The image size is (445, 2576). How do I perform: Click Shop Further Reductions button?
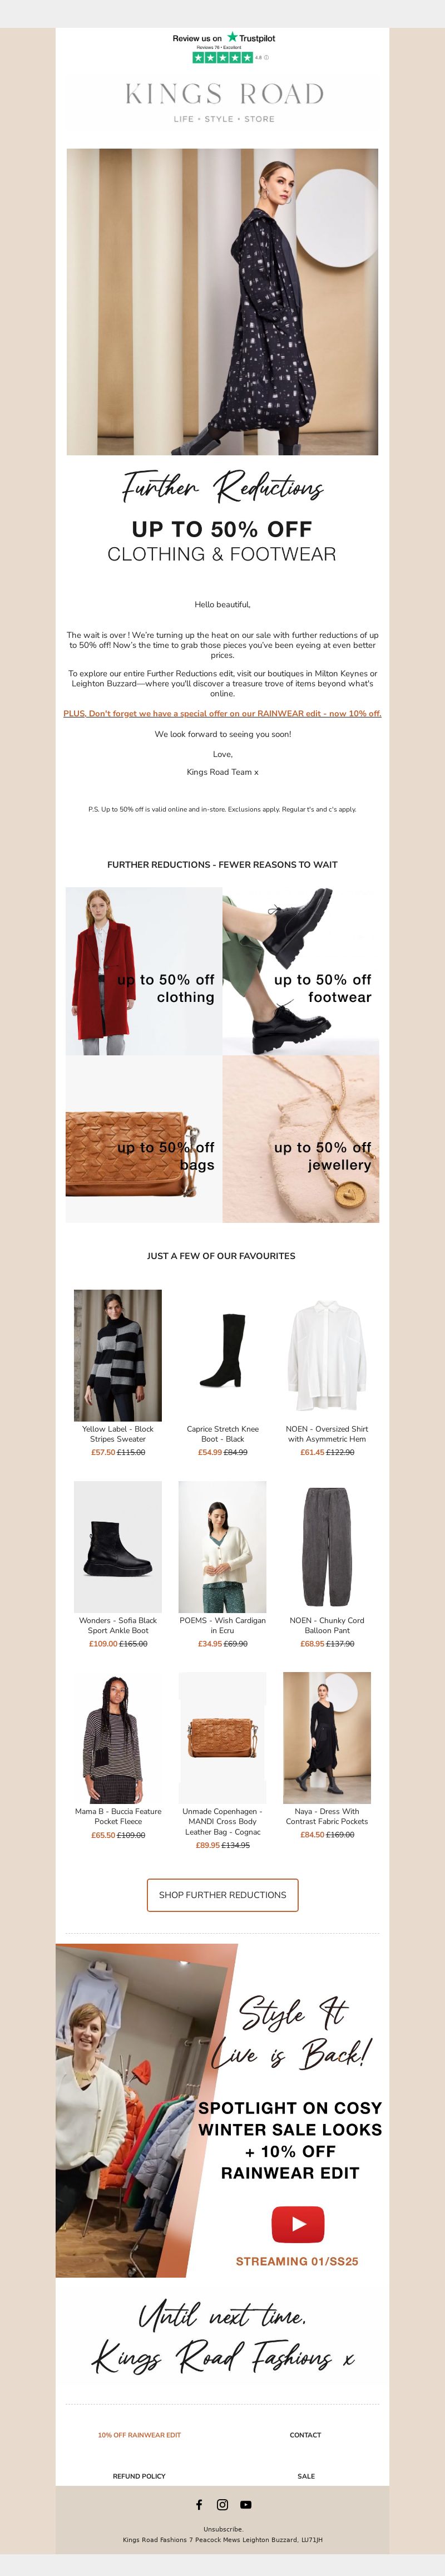click(x=222, y=1894)
